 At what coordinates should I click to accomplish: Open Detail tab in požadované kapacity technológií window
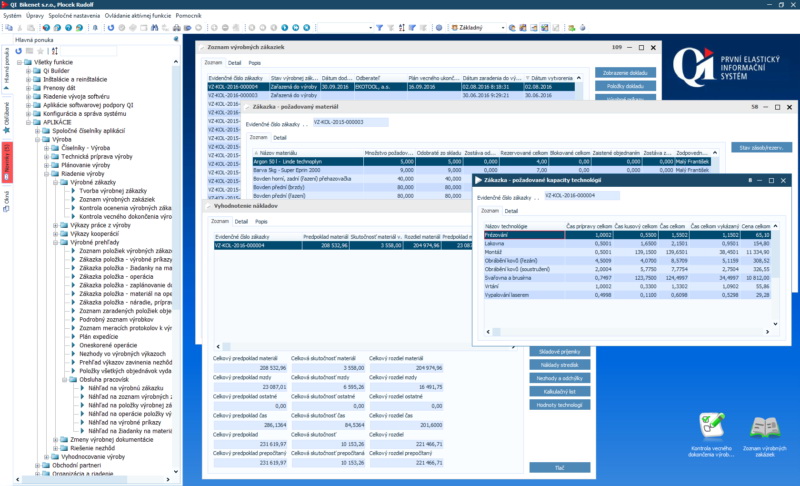(511, 211)
